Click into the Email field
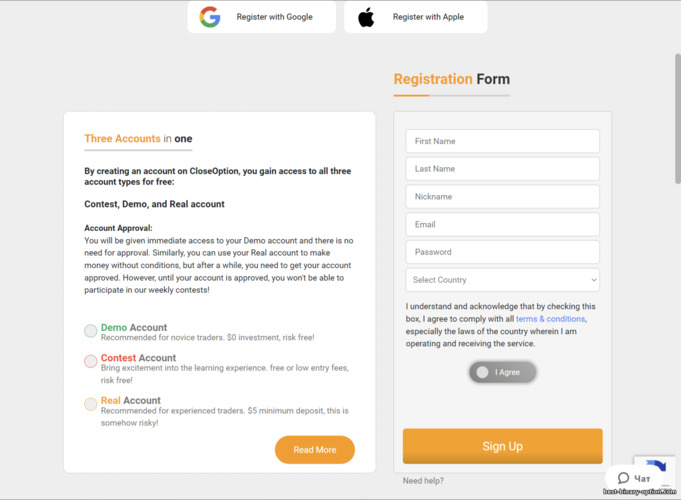The height and width of the screenshot is (500, 681). coord(502,224)
